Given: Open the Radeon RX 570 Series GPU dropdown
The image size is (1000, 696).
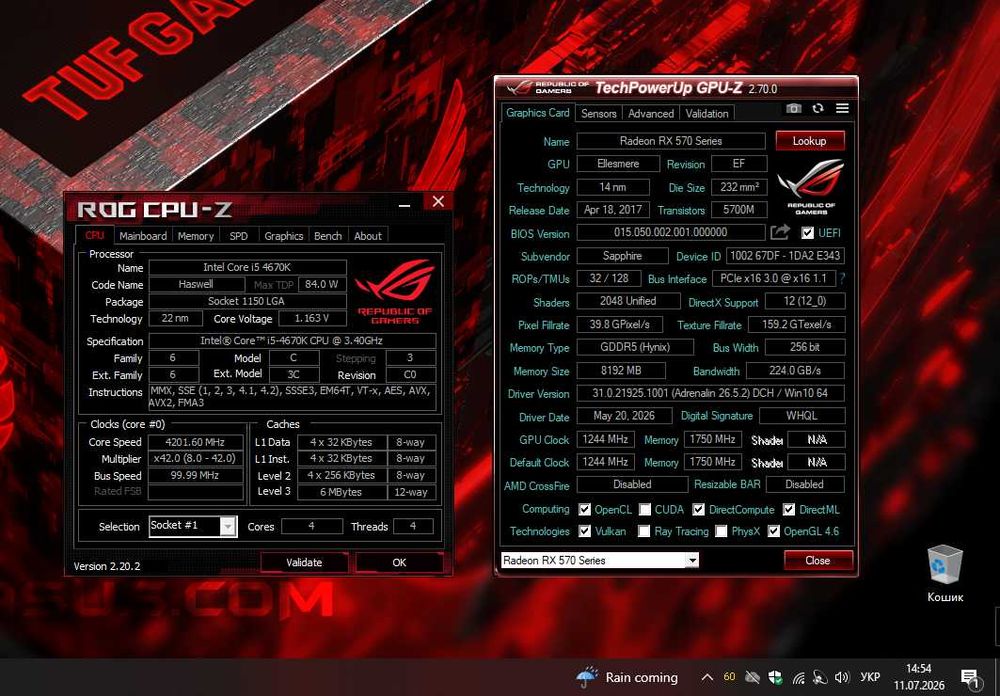Looking at the screenshot, I should [x=600, y=561].
